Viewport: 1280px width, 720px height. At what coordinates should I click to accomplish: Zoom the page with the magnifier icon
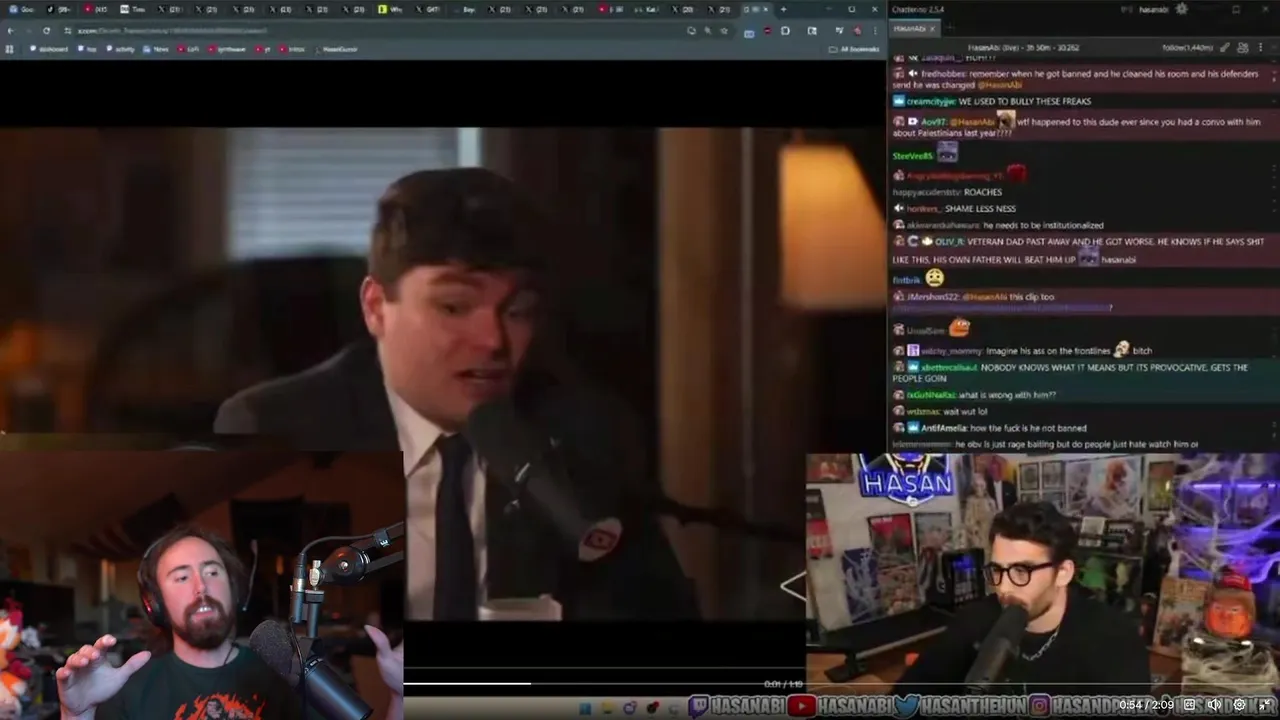point(707,31)
